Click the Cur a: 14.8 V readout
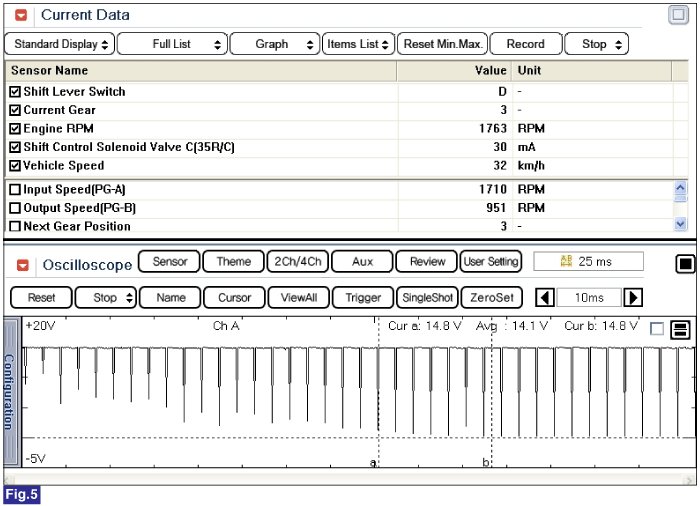The width and height of the screenshot is (700, 506). (x=425, y=326)
